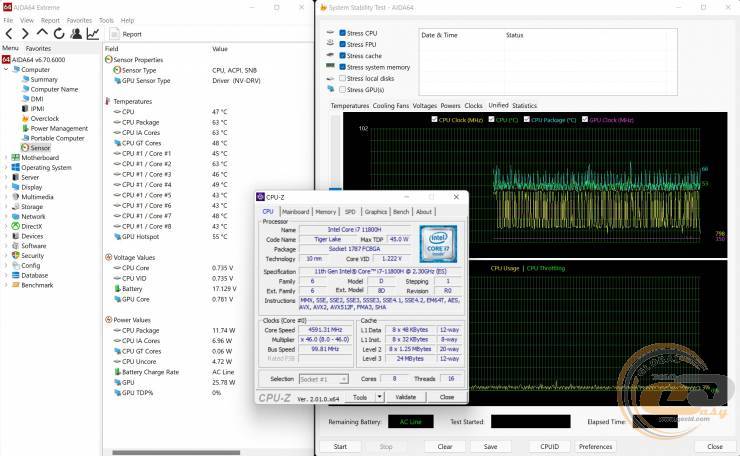Image resolution: width=740 pixels, height=456 pixels.
Task: Select the Summary icon in tree
Action: (x=25, y=79)
